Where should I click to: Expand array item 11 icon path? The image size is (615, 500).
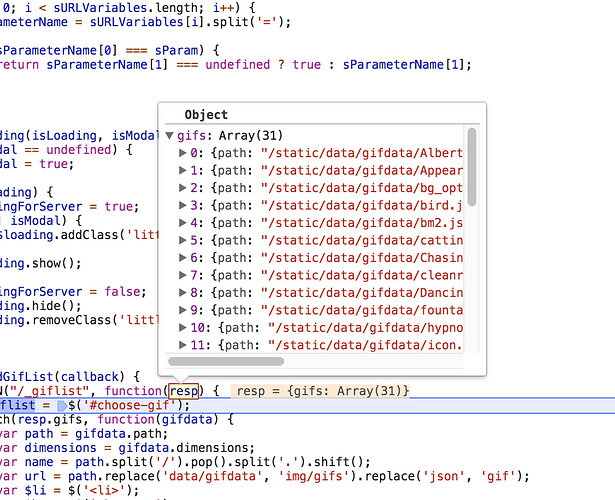click(x=182, y=345)
